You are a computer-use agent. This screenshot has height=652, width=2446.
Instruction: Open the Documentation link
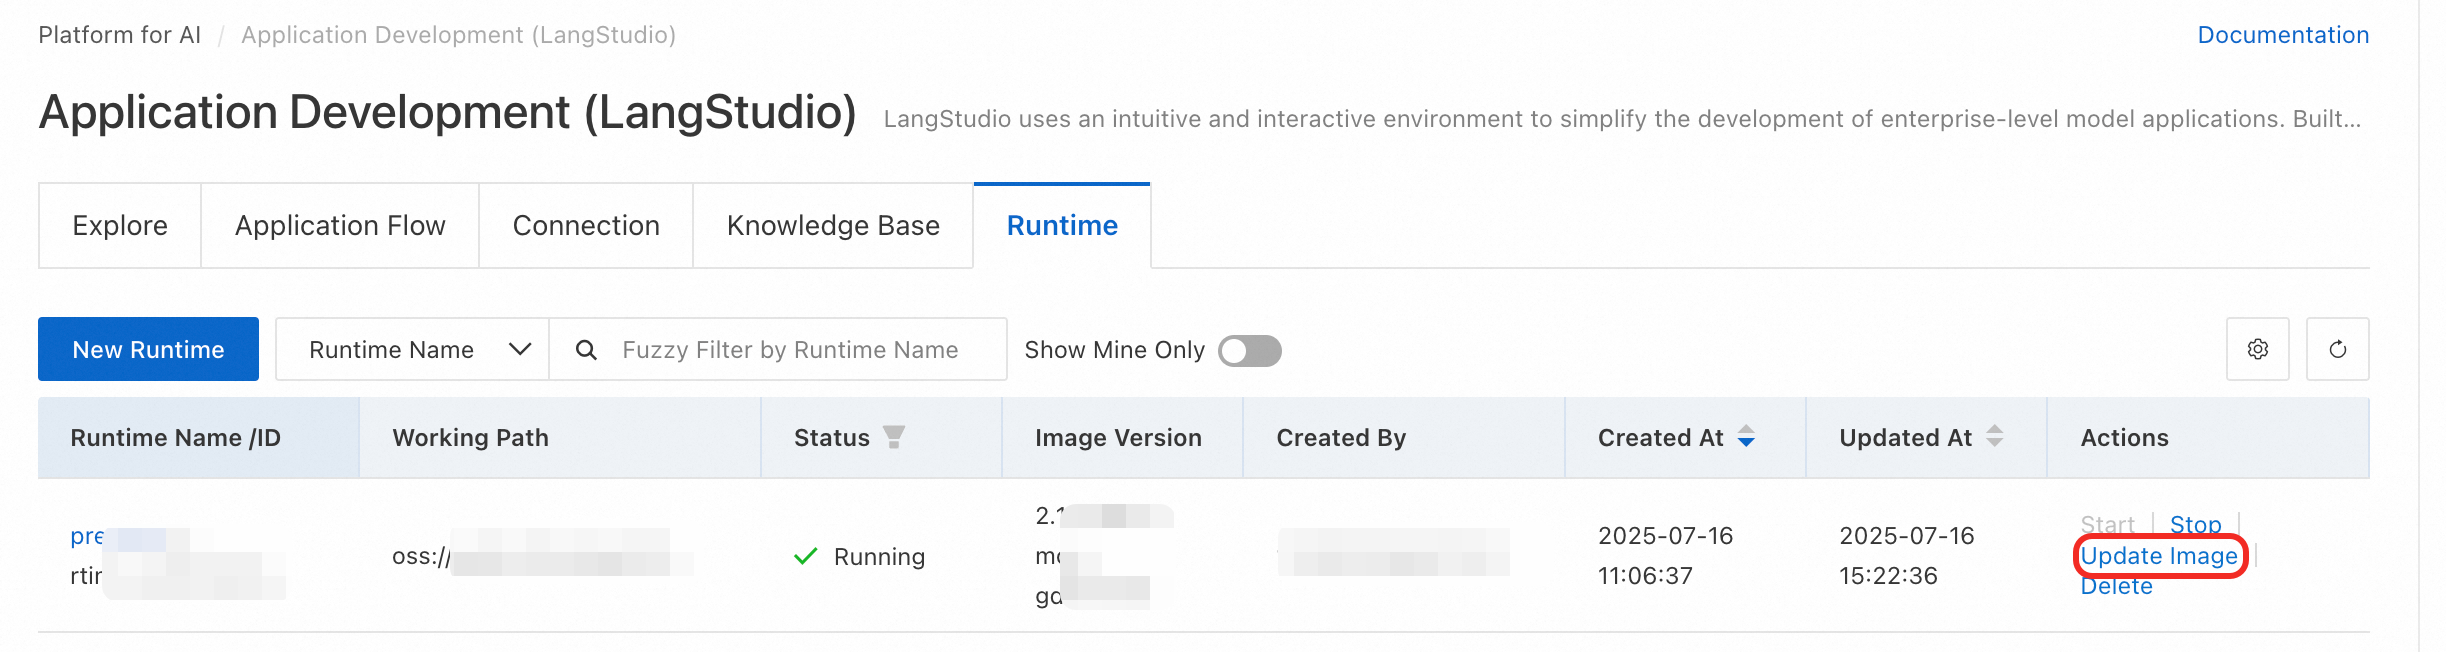click(2282, 35)
